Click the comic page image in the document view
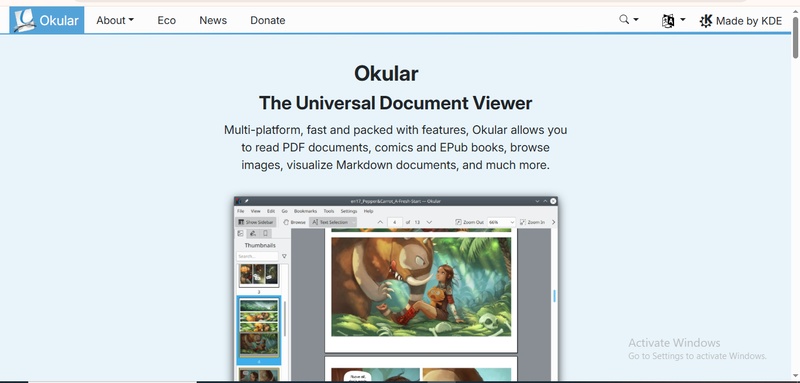This screenshot has width=800, height=383. (x=421, y=287)
